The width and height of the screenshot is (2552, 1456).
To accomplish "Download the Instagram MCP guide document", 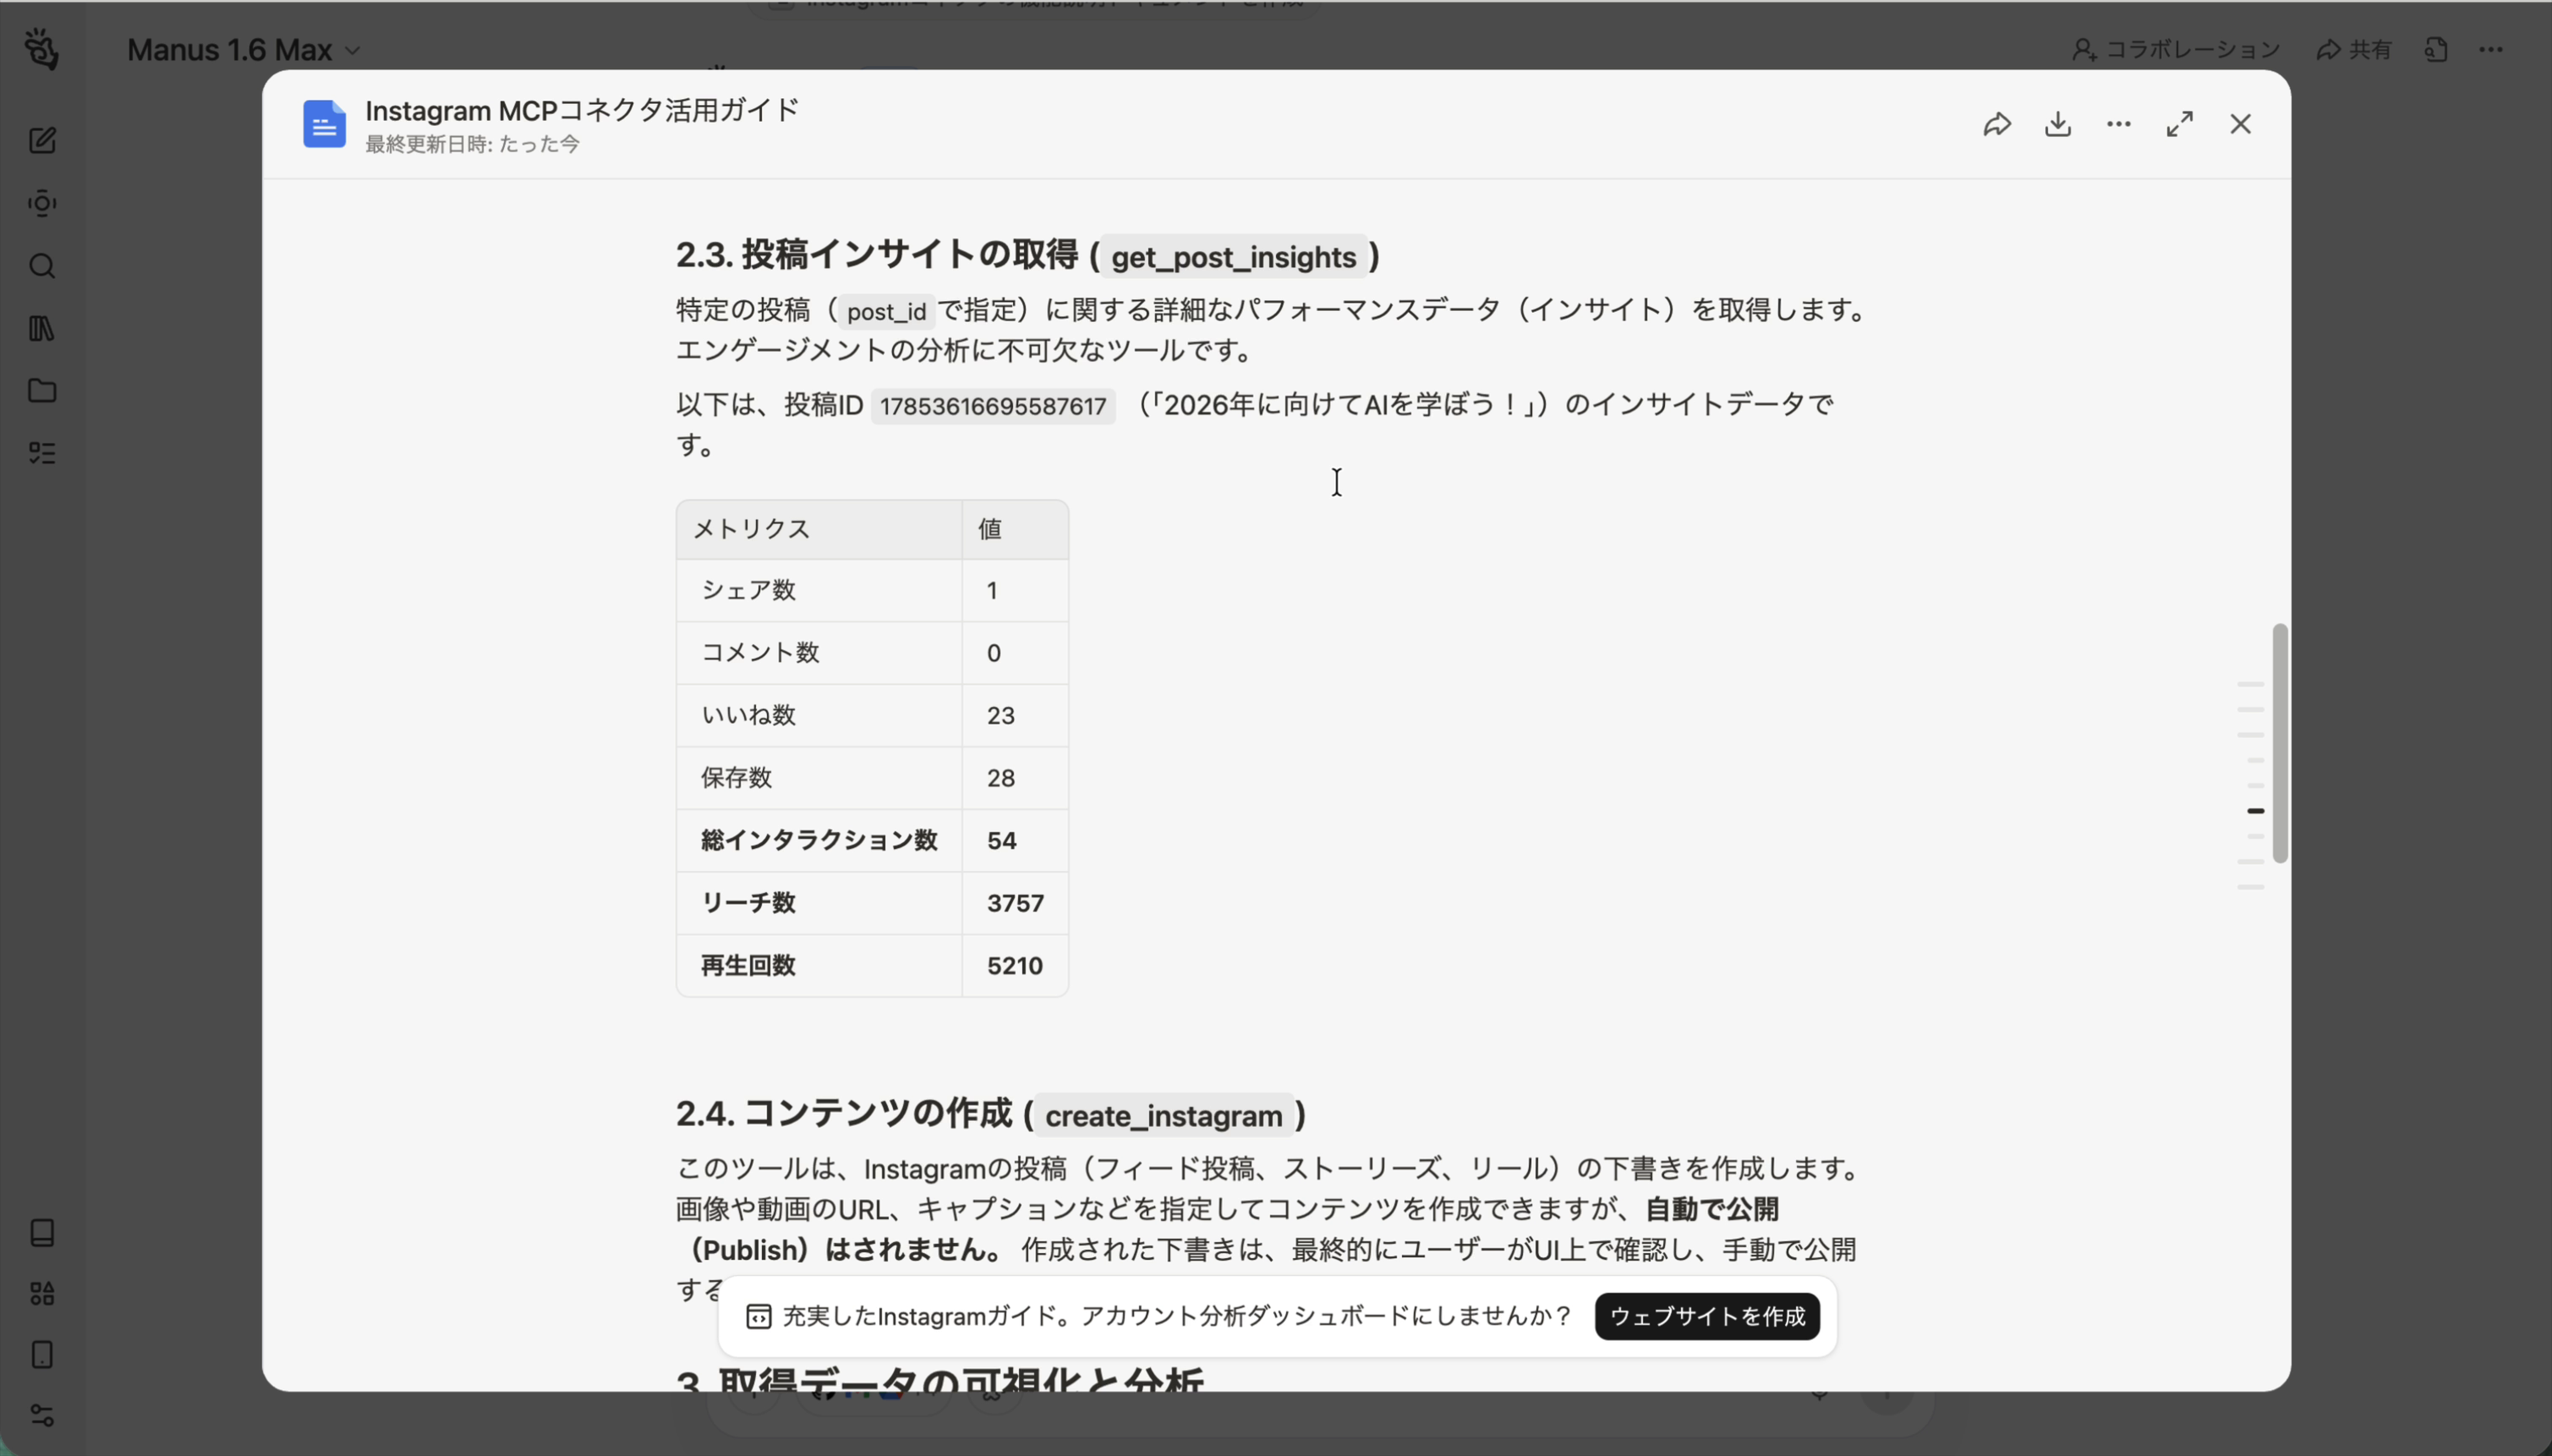I will pos(2057,123).
